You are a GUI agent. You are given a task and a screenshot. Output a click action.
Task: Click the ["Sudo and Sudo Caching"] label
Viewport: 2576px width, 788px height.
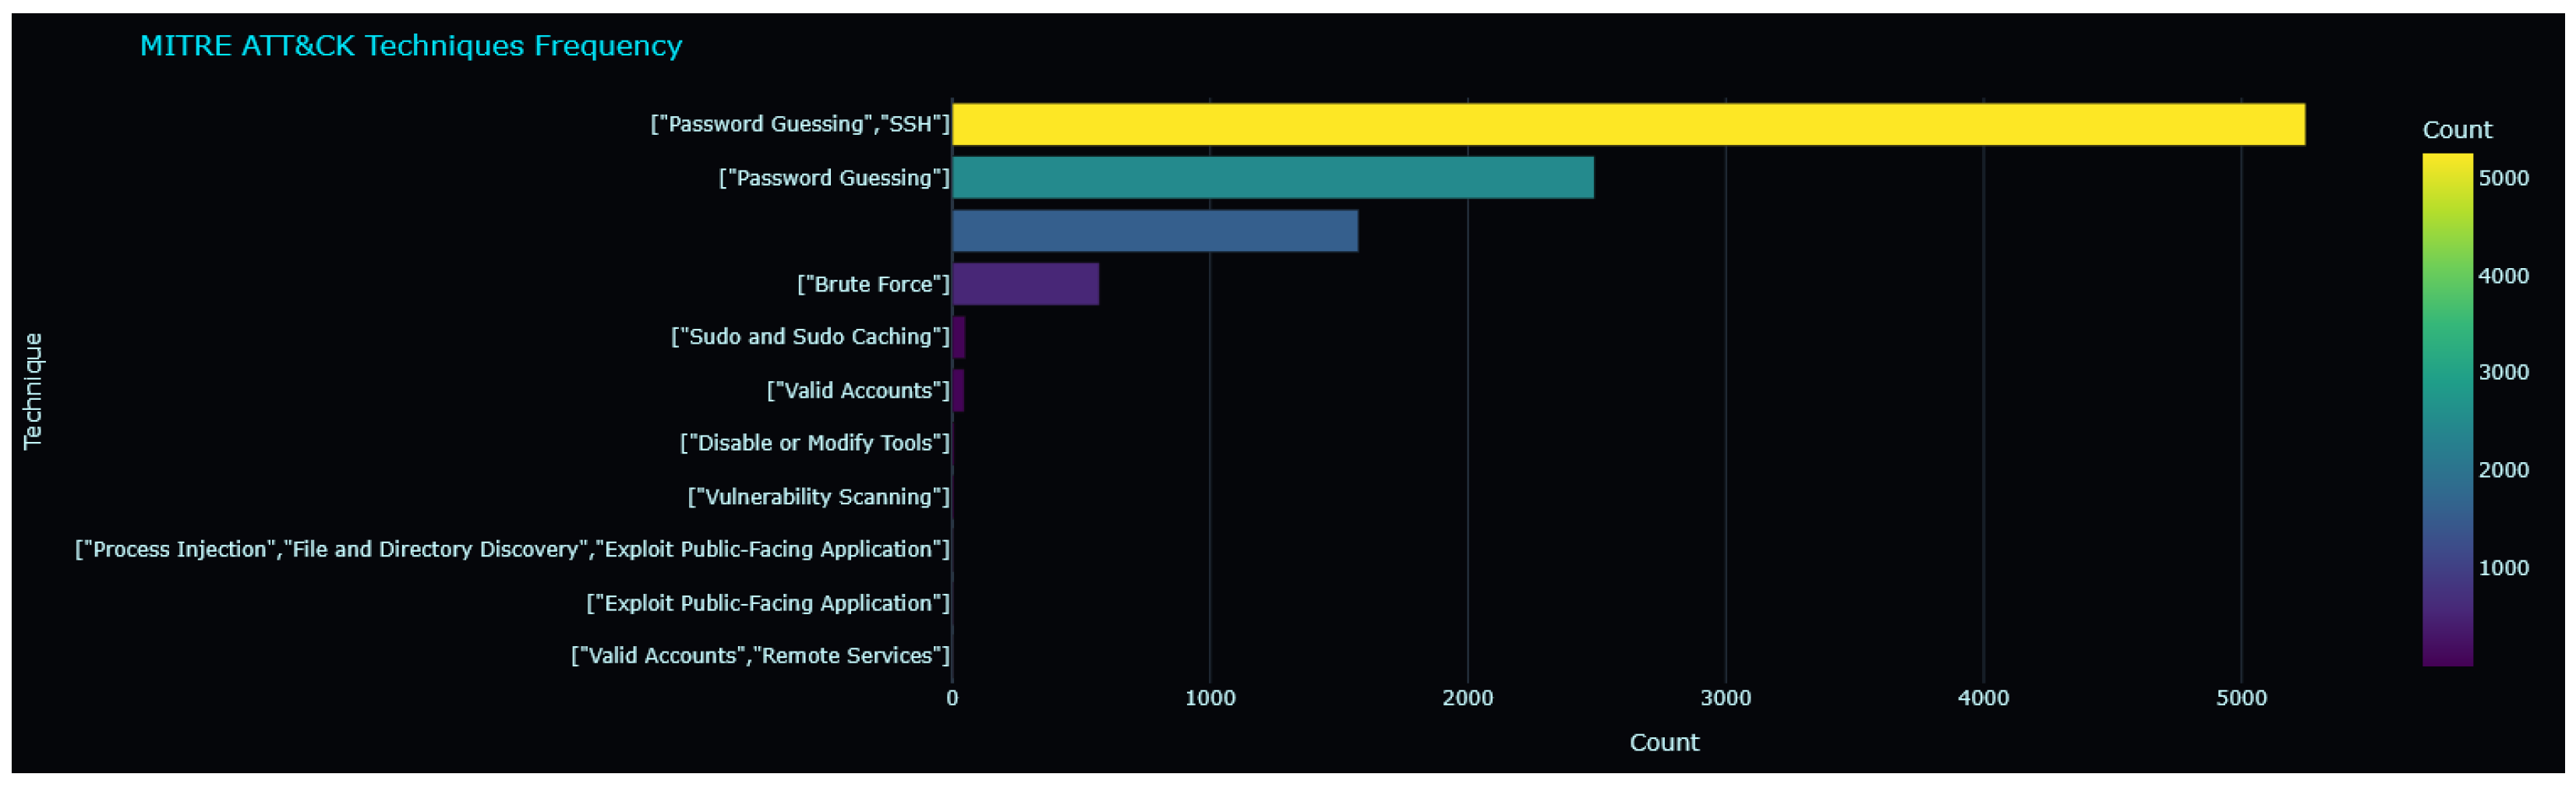810,337
